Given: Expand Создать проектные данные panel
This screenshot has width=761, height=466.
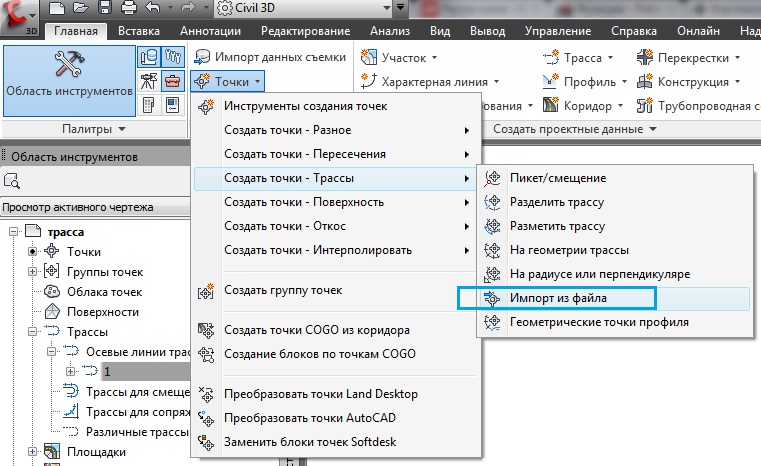Looking at the screenshot, I should (575, 129).
